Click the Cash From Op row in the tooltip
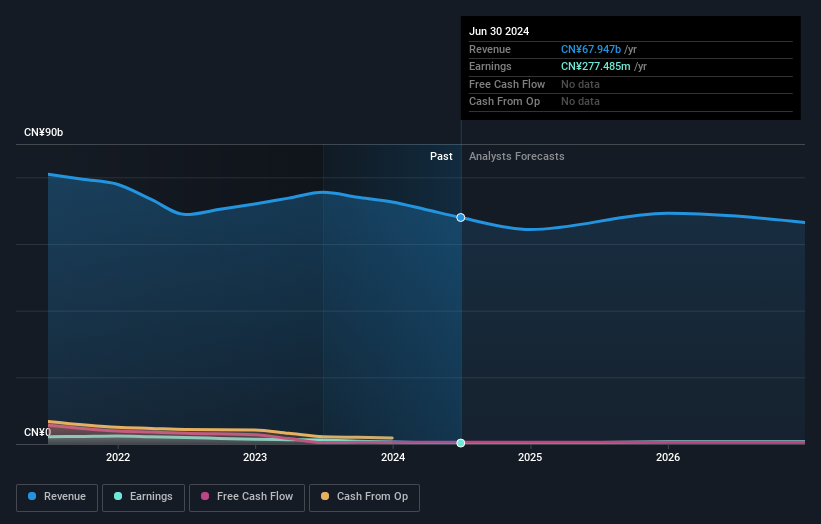The height and width of the screenshot is (524, 821). [x=630, y=102]
